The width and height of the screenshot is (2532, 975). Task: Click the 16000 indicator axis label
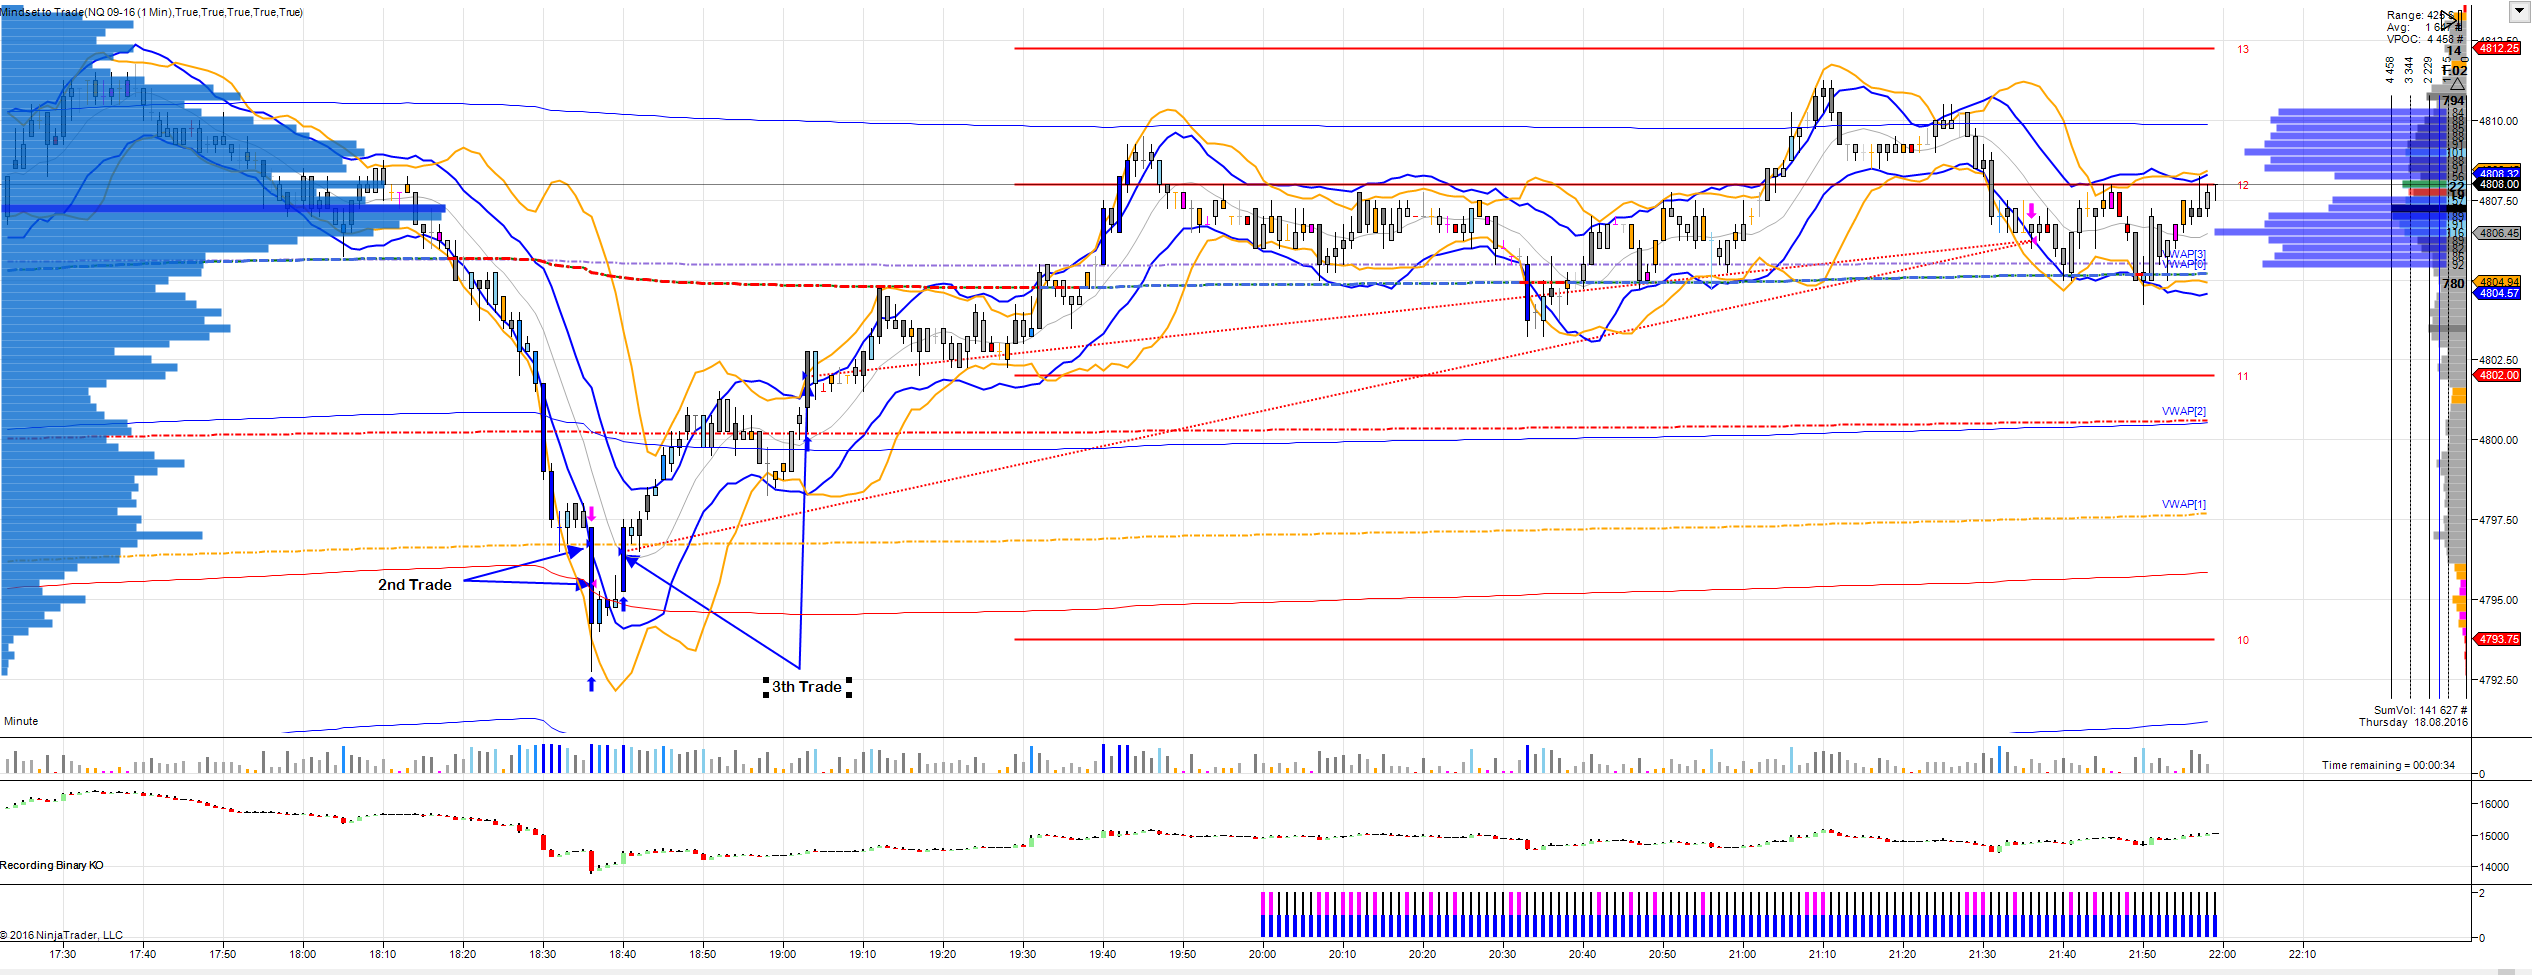(2494, 804)
